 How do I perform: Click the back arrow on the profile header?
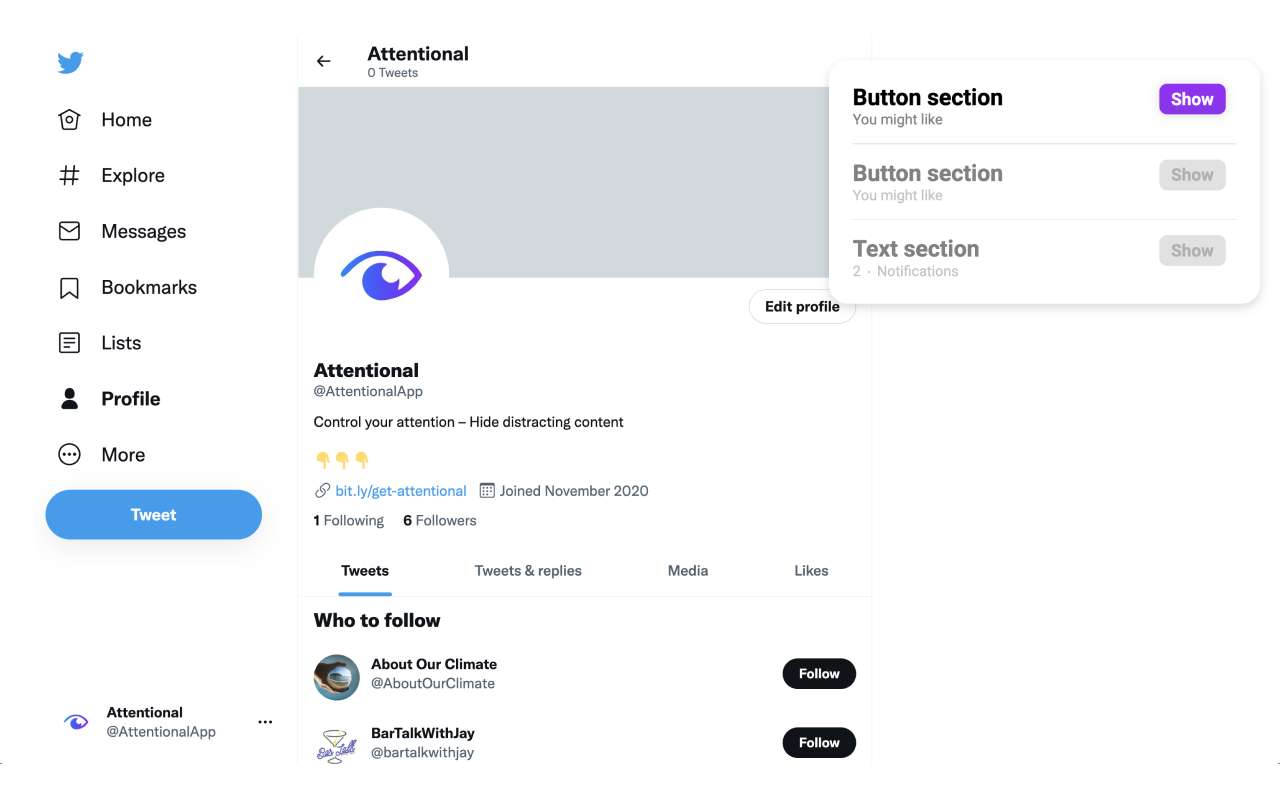point(323,61)
